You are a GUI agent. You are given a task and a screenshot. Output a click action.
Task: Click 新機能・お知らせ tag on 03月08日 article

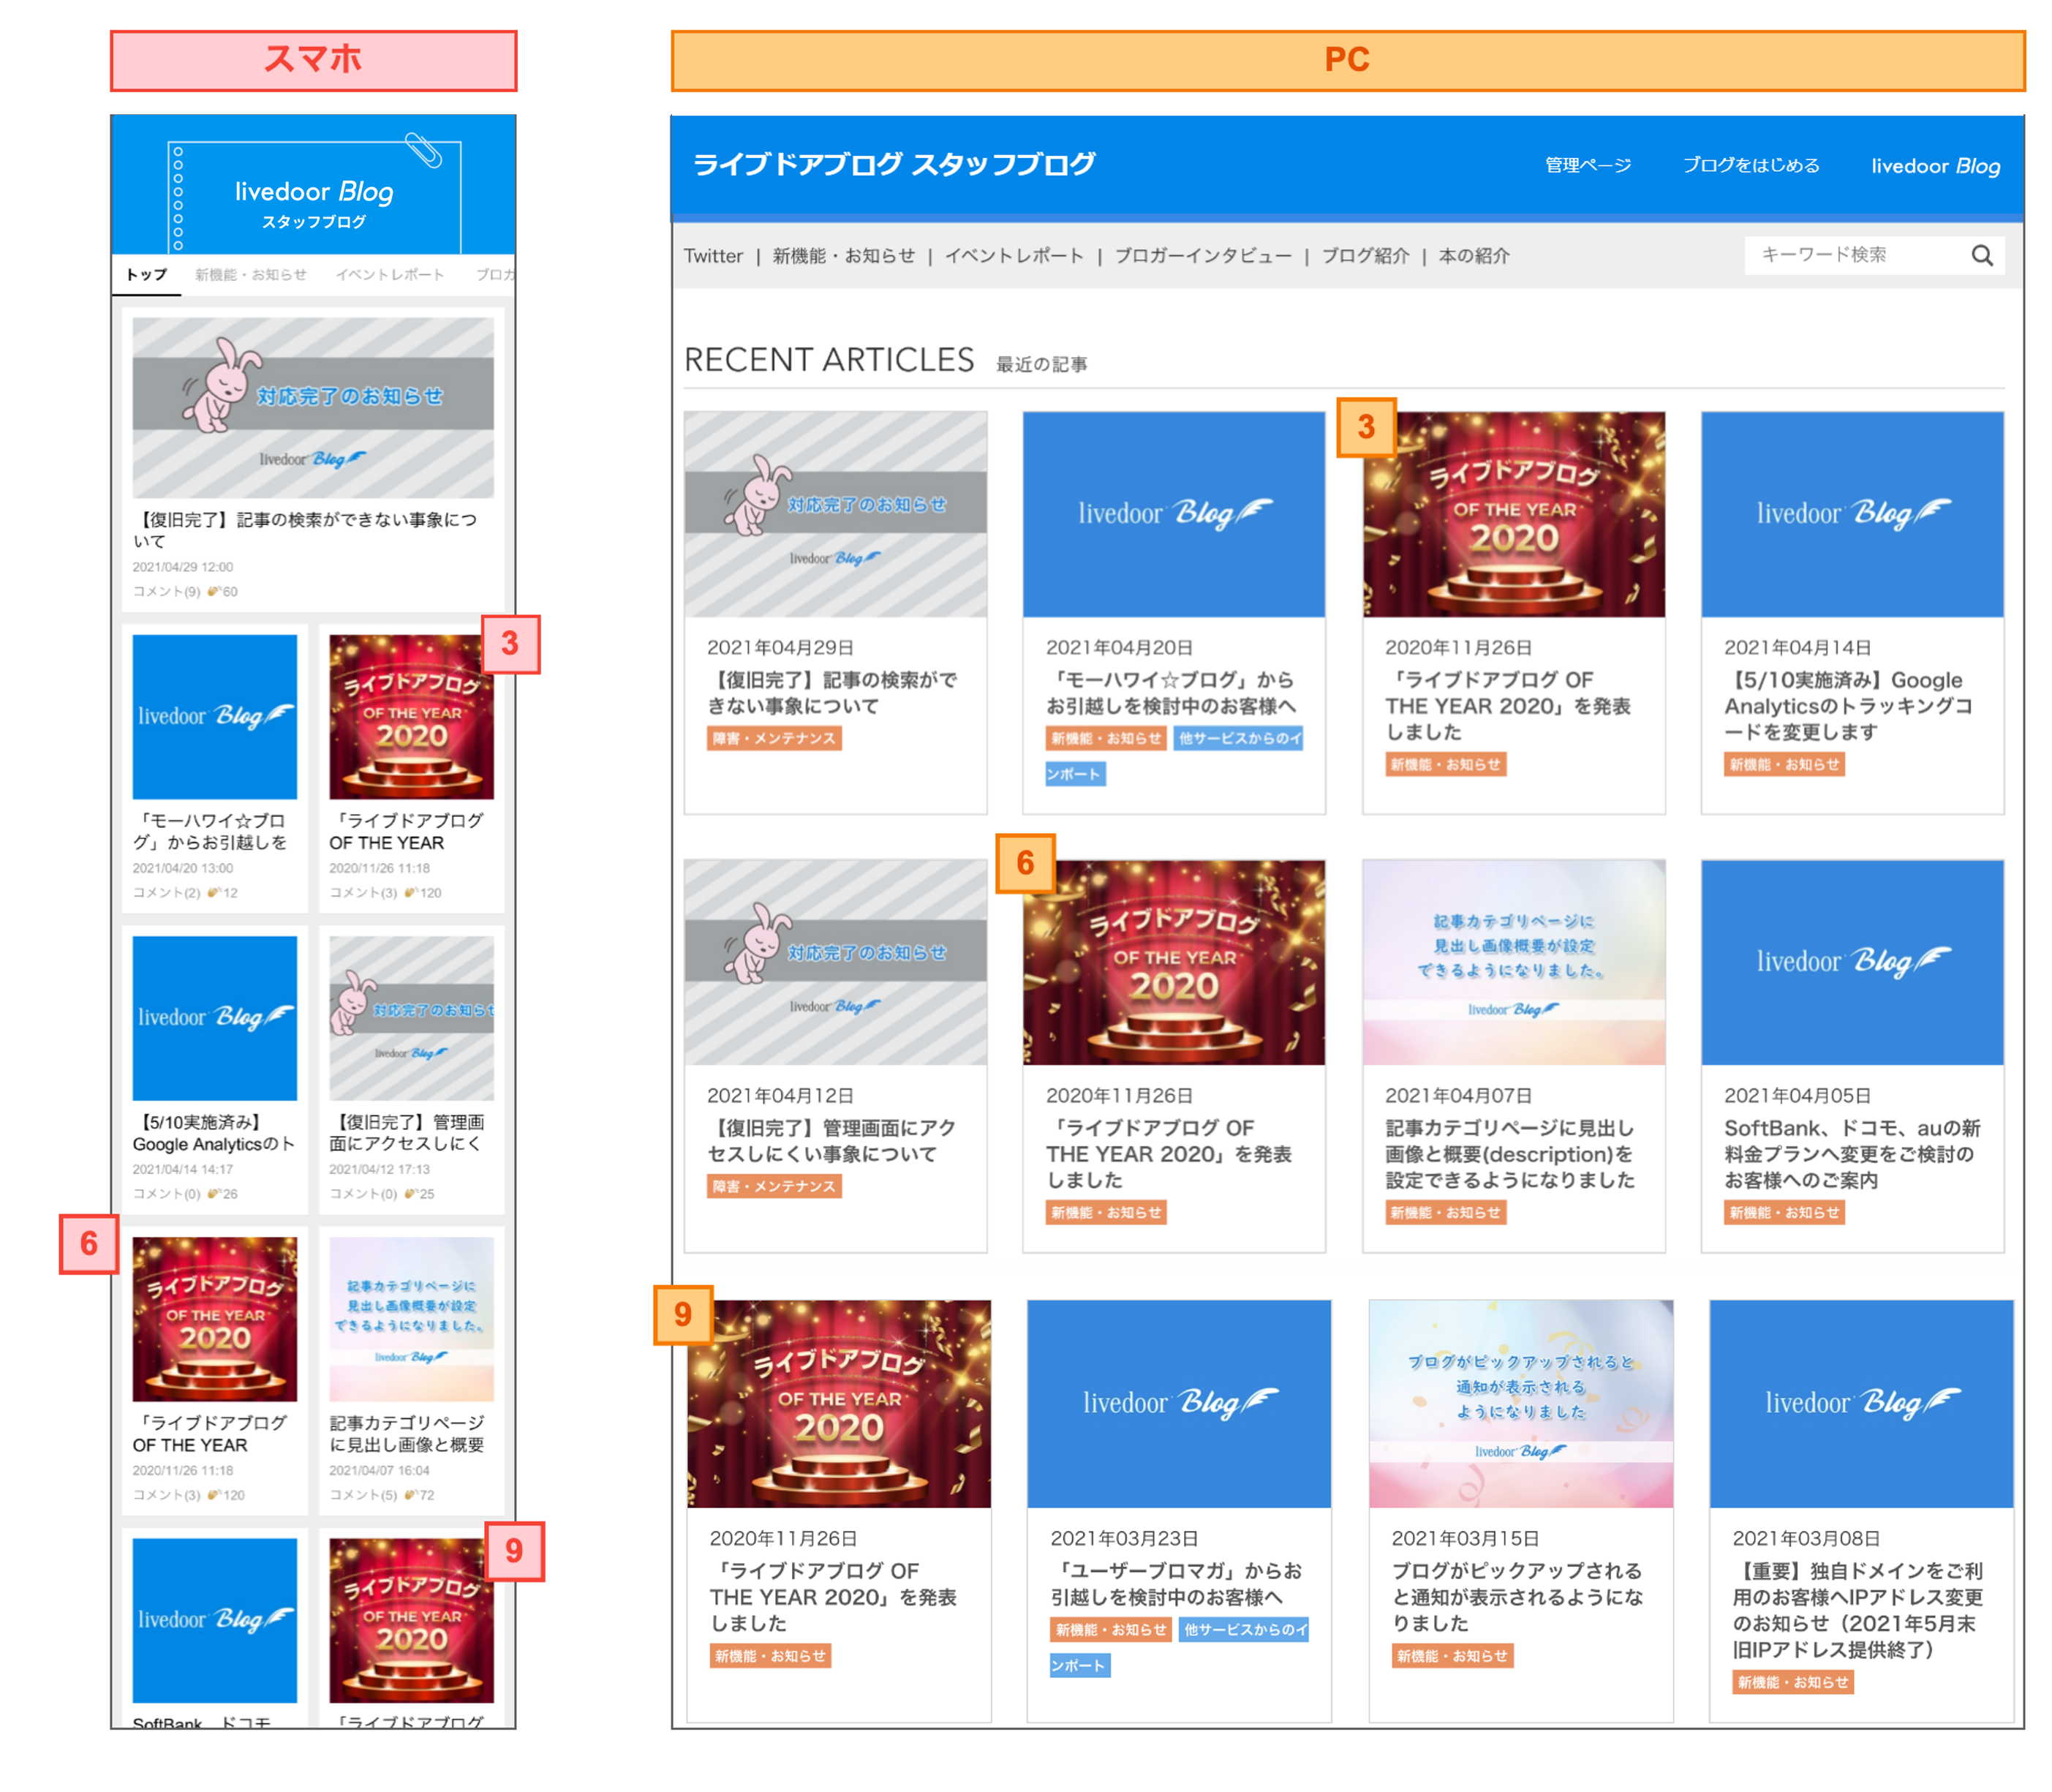coord(1793,1683)
